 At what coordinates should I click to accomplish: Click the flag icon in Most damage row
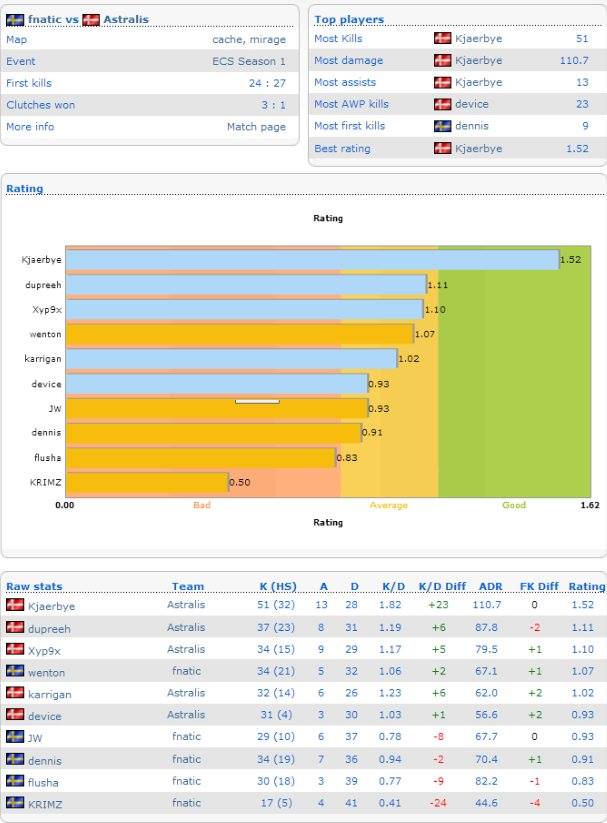click(443, 60)
